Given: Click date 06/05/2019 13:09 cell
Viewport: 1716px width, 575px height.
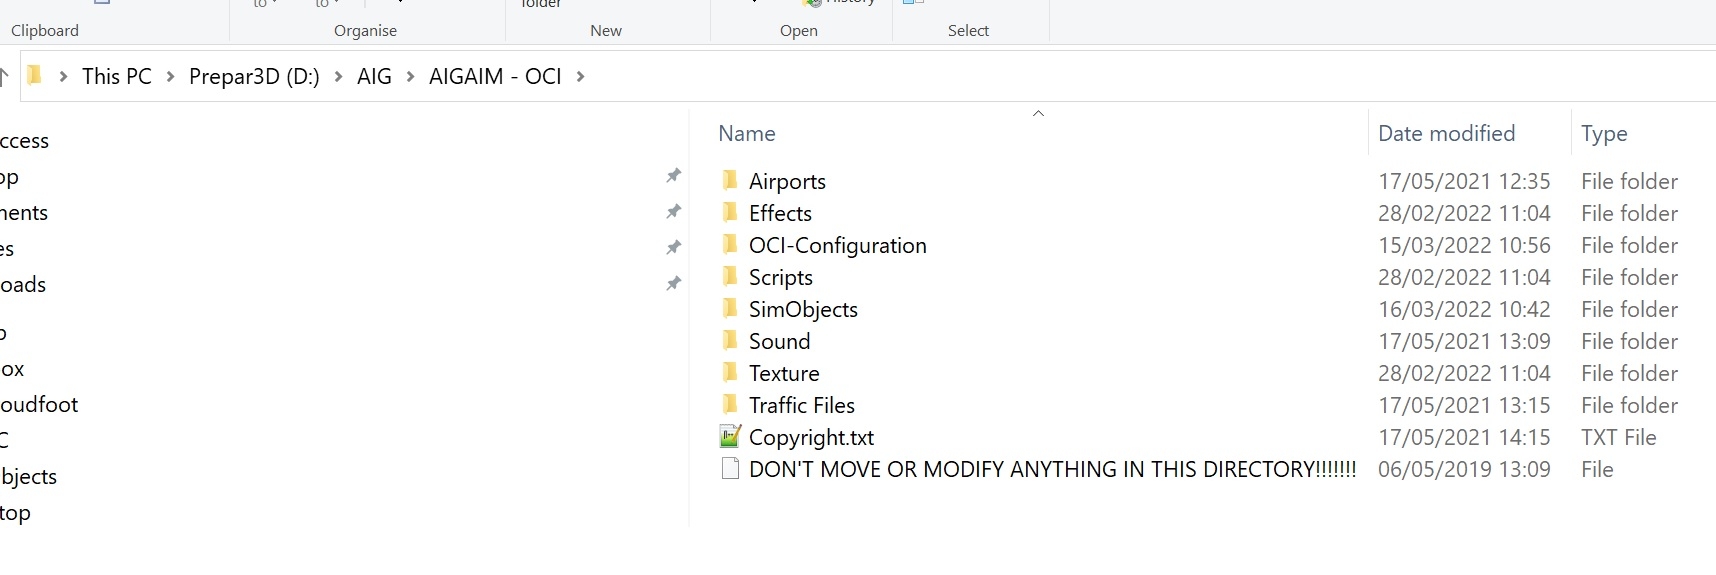Looking at the screenshot, I should 1464,469.
